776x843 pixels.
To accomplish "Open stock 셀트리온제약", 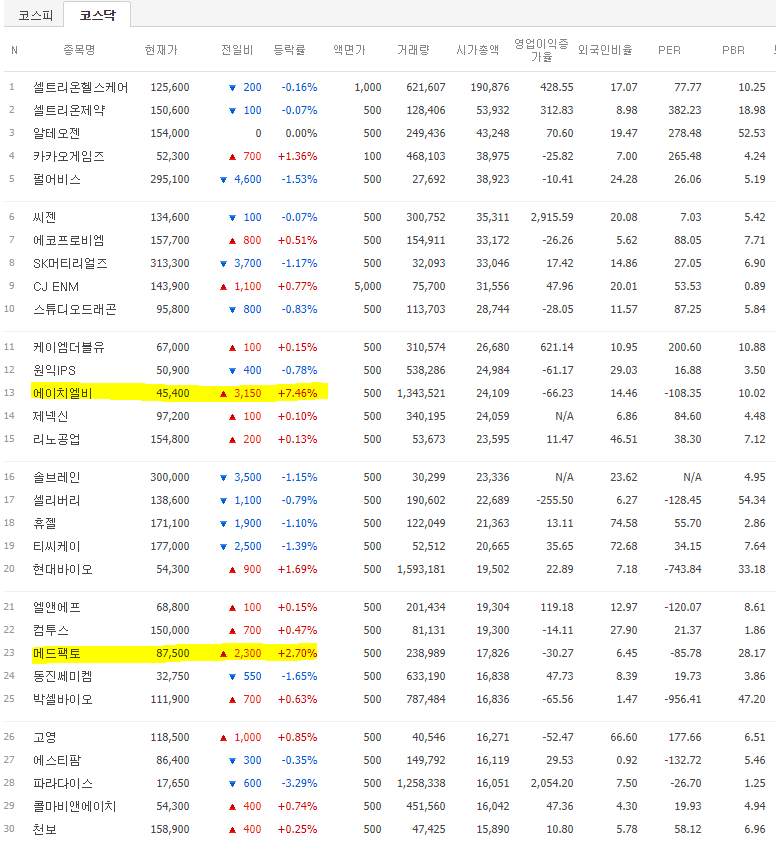I will pos(69,110).
